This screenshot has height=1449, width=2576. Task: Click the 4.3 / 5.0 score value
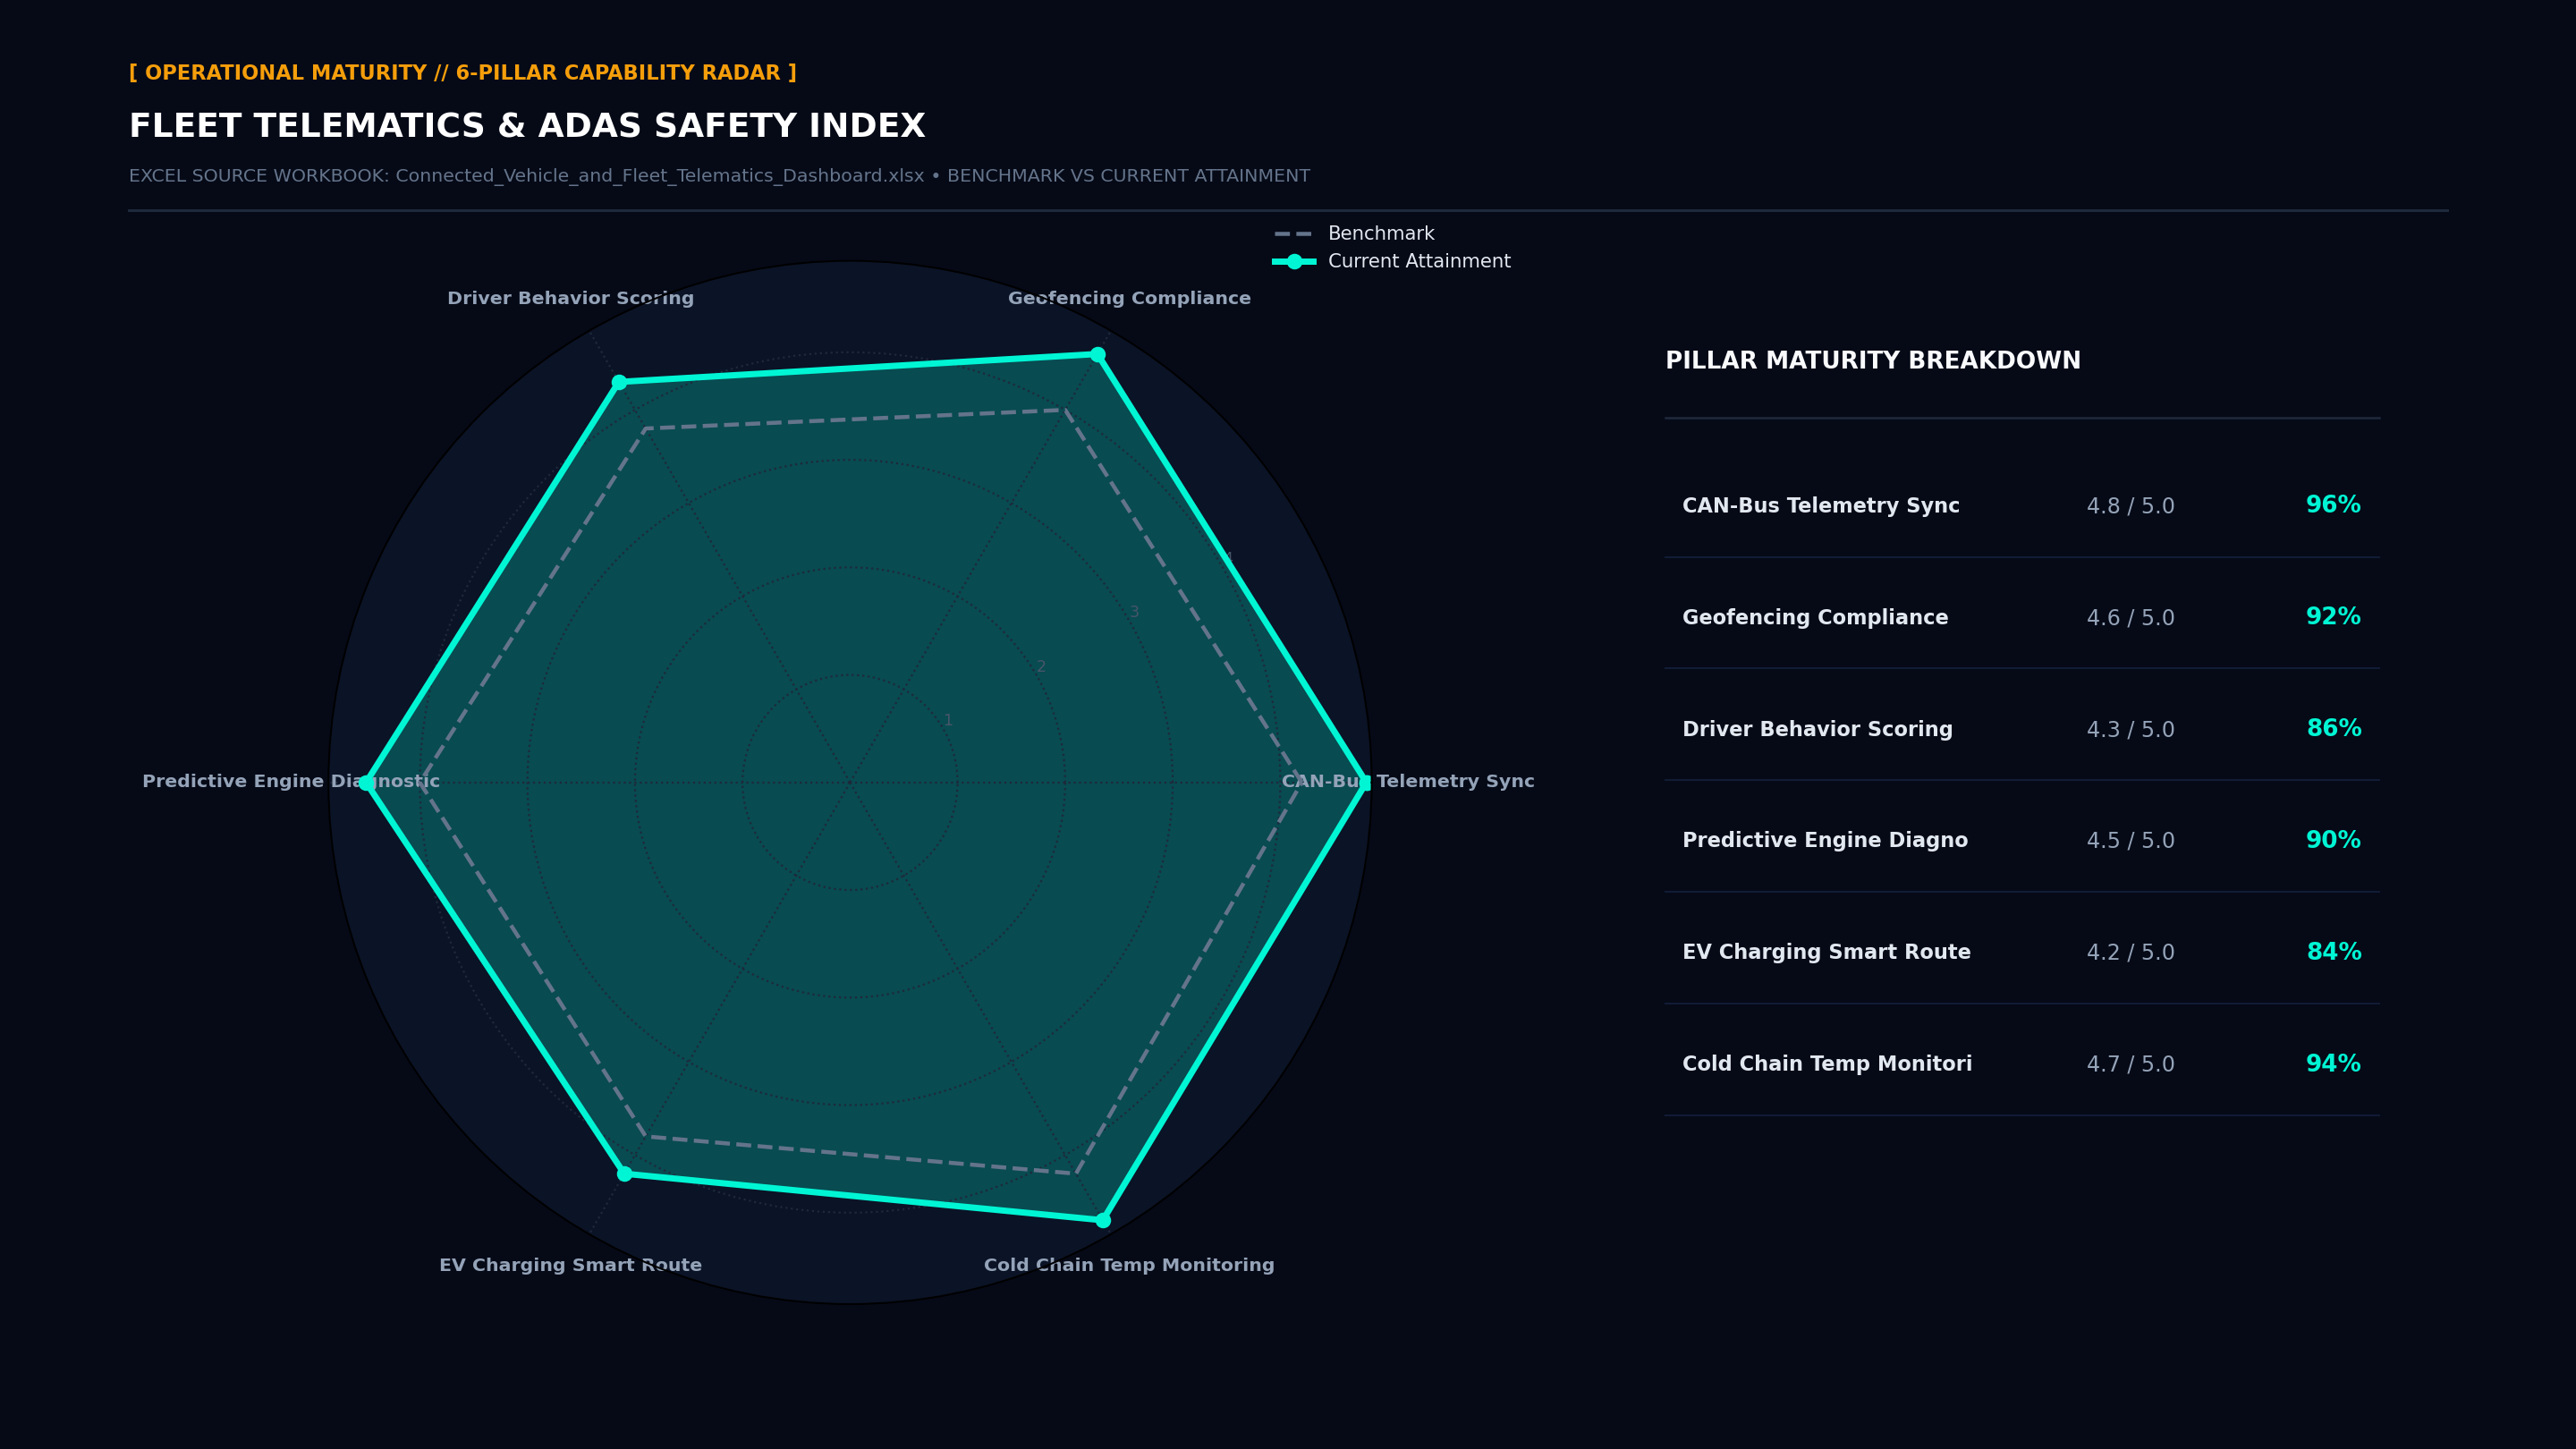point(2131,731)
